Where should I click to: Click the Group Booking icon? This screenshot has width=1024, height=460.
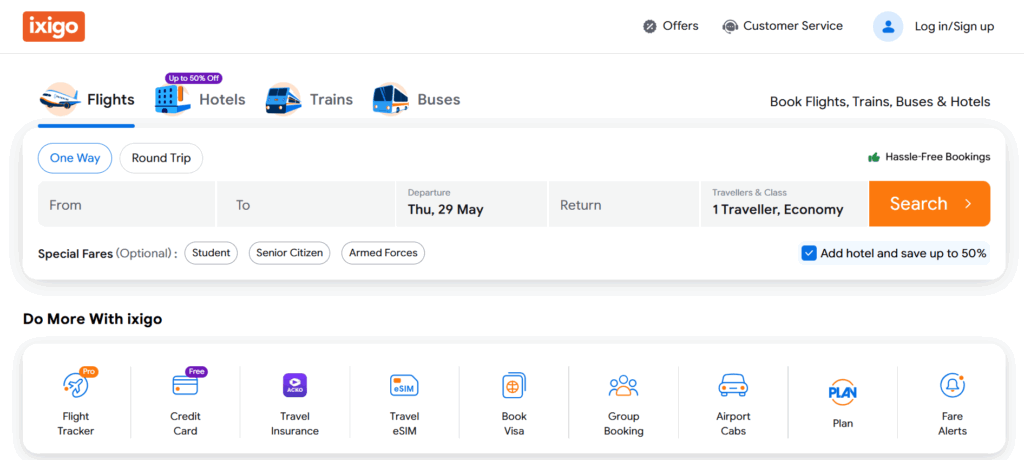point(623,386)
